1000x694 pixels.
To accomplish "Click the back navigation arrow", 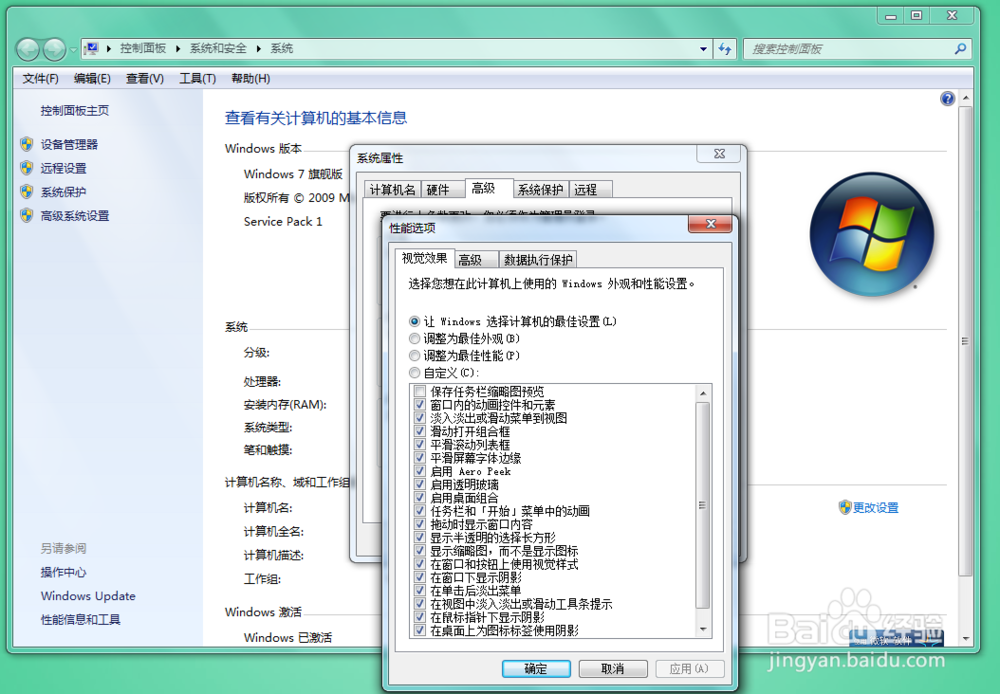I will coord(27,48).
